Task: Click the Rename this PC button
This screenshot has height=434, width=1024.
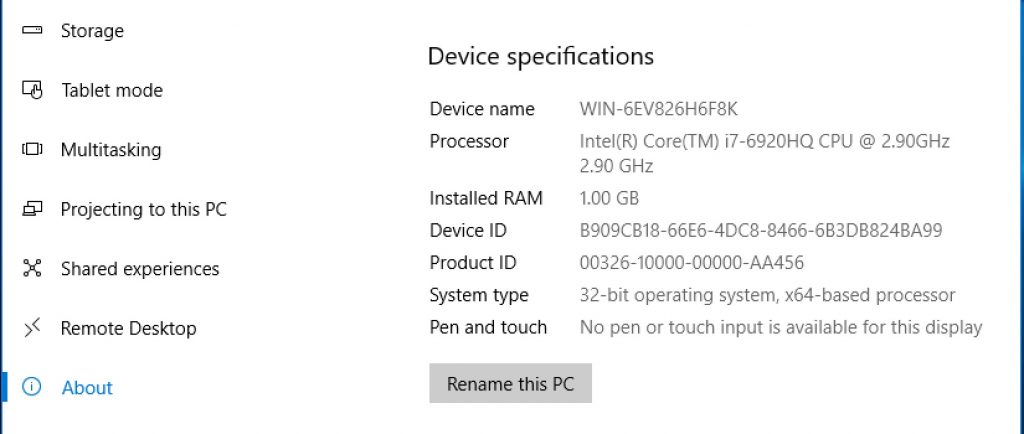Action: click(x=511, y=383)
